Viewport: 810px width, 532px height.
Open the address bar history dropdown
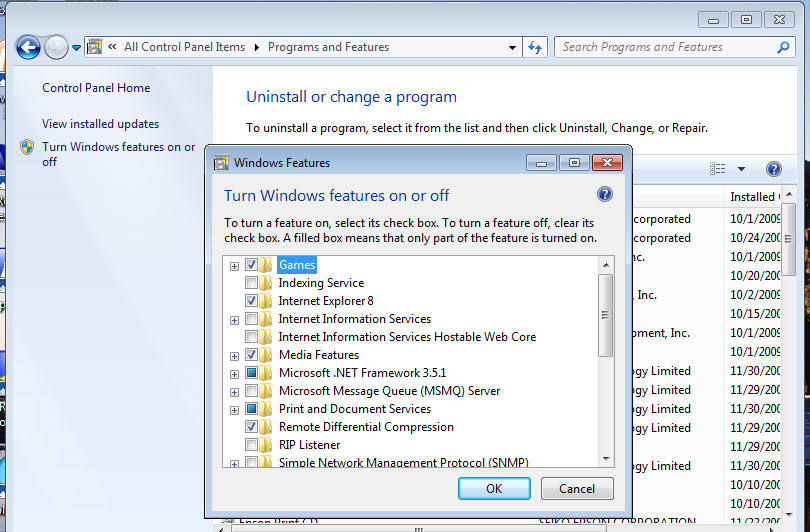click(x=512, y=48)
